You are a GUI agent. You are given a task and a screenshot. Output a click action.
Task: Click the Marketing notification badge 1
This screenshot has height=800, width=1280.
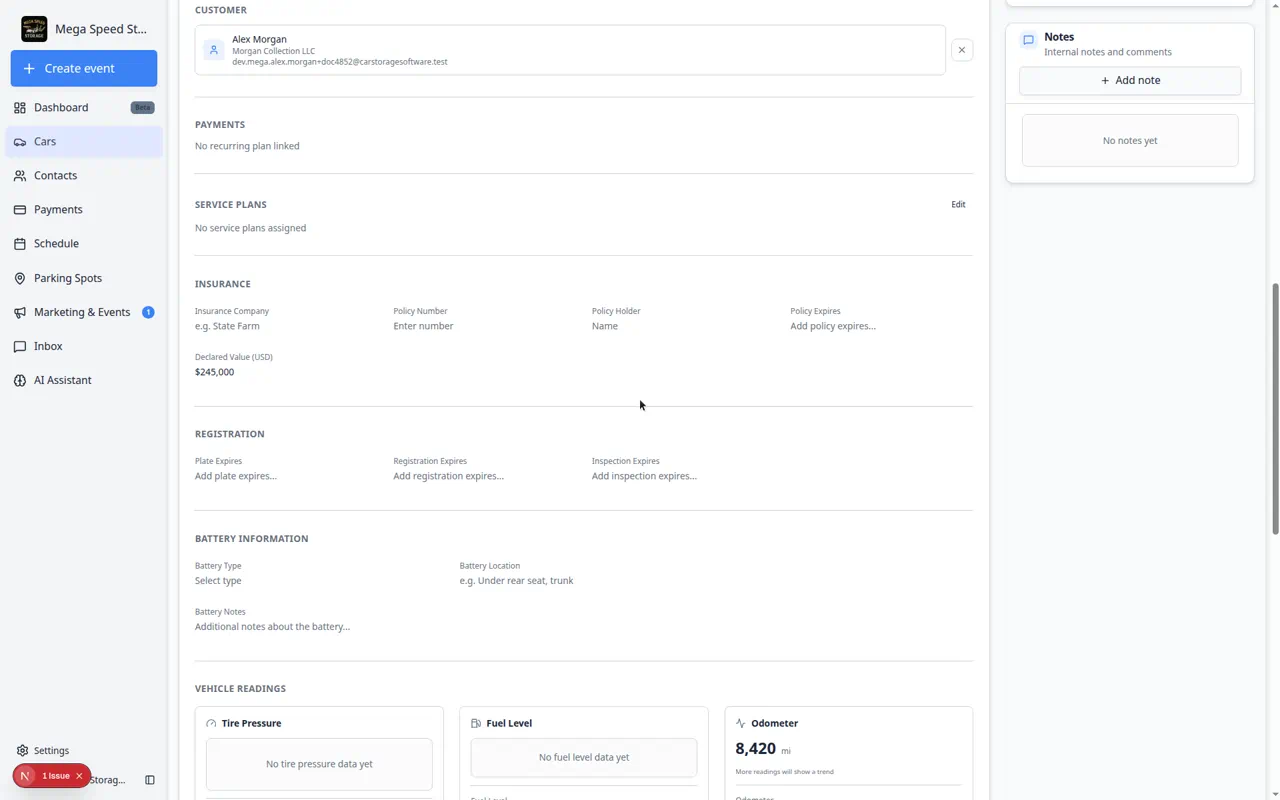pyautogui.click(x=148, y=312)
